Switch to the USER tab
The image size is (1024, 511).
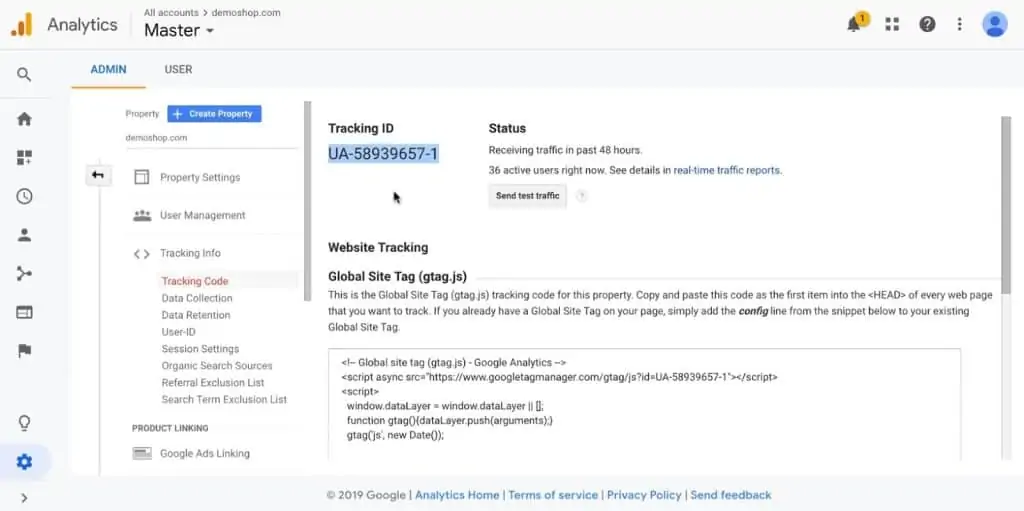(x=178, y=69)
